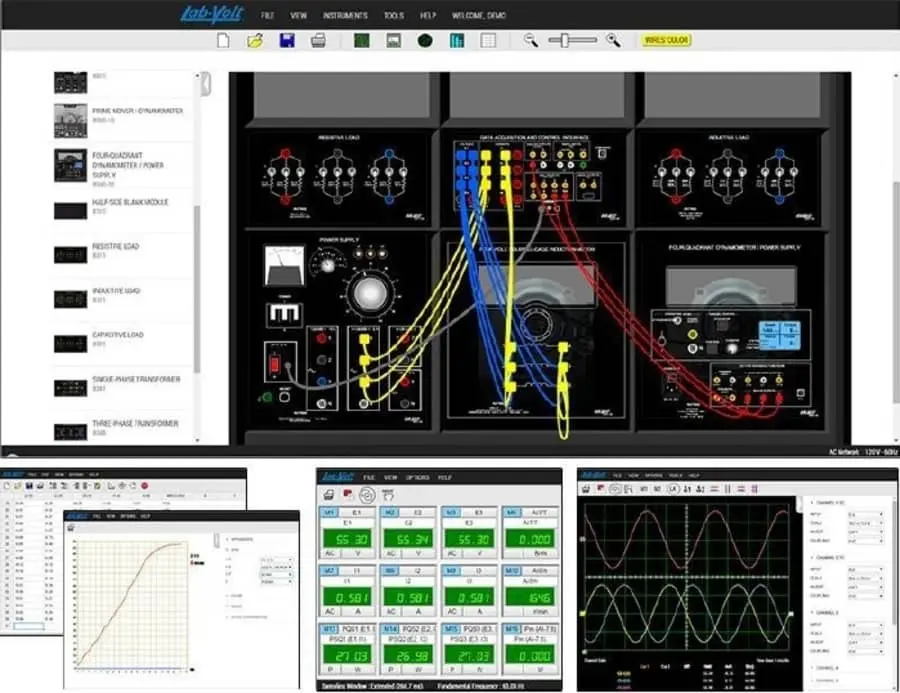Toggle AC mode button under E1 meter
This screenshot has width=900, height=693.
click(330, 553)
